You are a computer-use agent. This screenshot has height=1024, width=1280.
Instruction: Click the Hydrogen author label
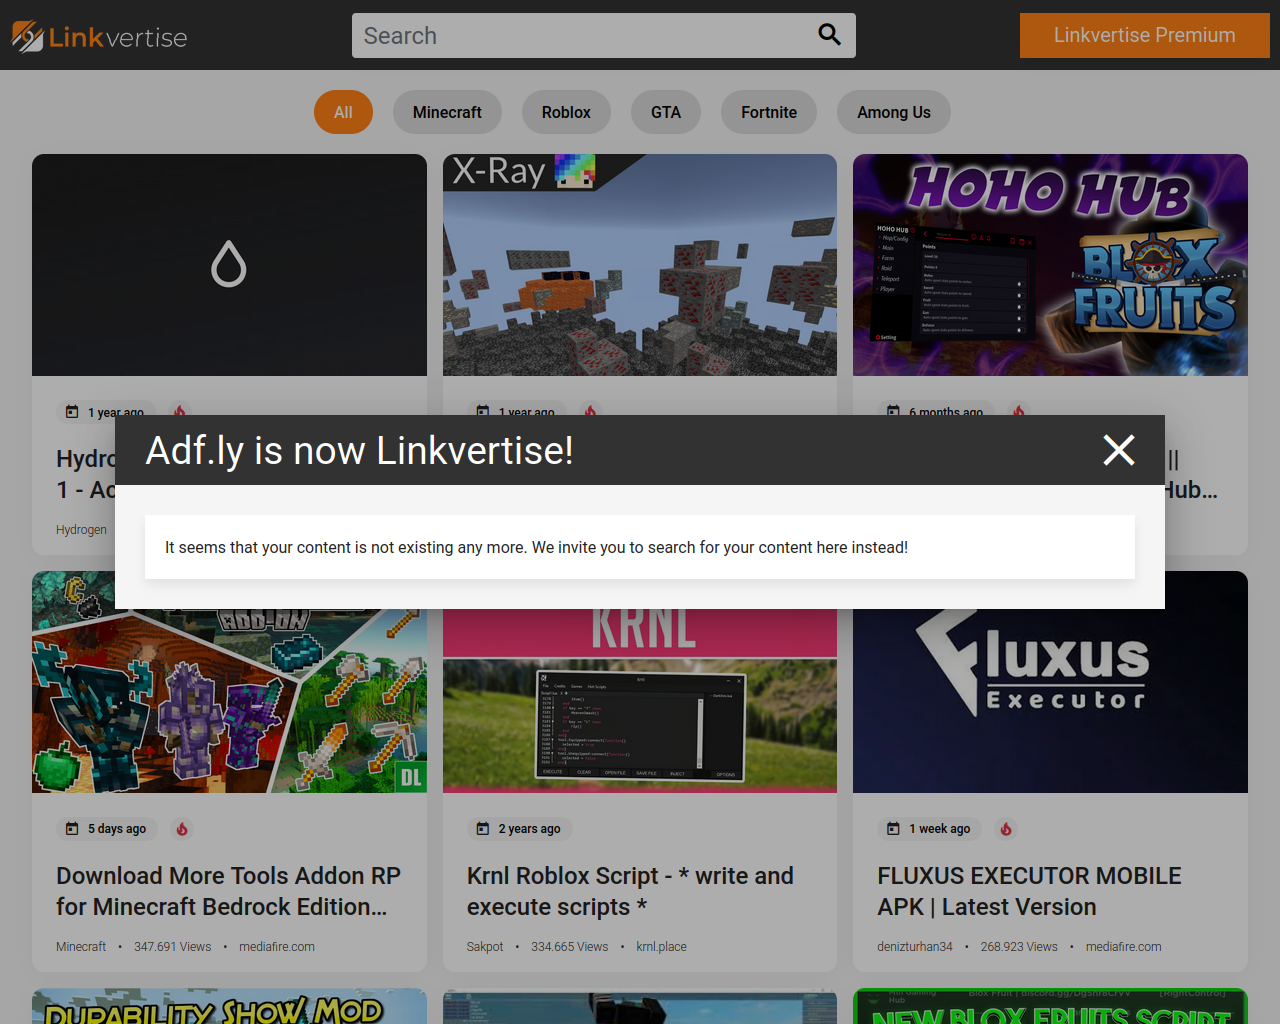click(x=81, y=530)
